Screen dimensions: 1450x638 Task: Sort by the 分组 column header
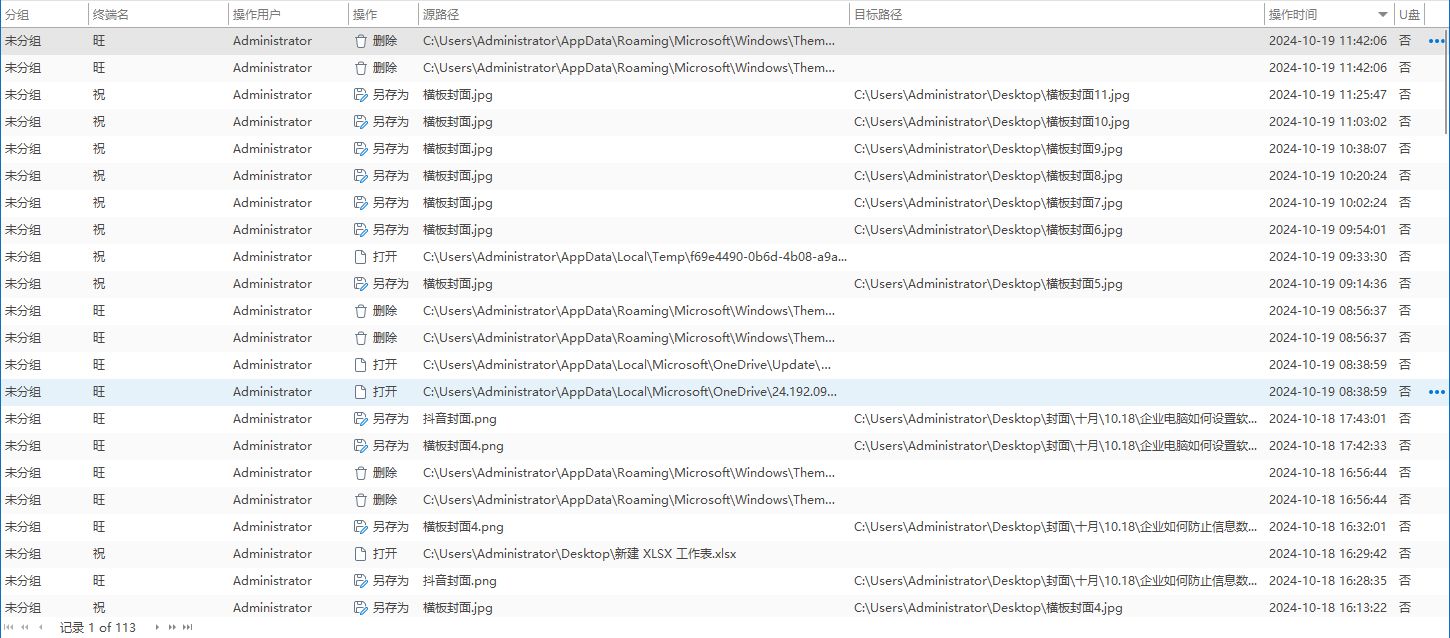pos(44,14)
